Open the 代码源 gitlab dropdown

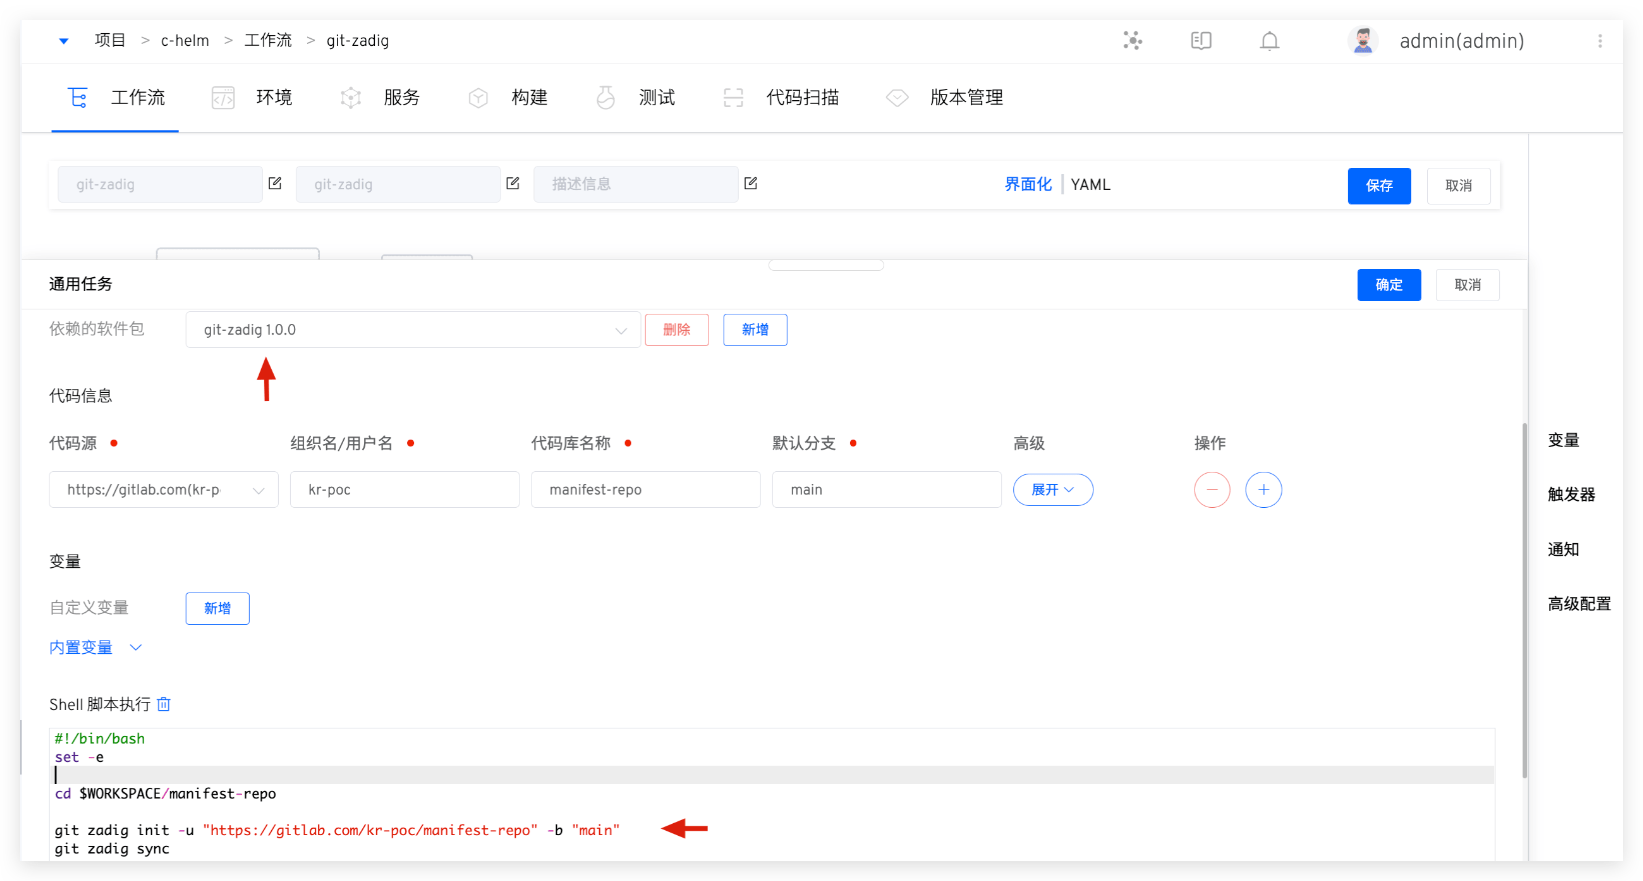[164, 490]
